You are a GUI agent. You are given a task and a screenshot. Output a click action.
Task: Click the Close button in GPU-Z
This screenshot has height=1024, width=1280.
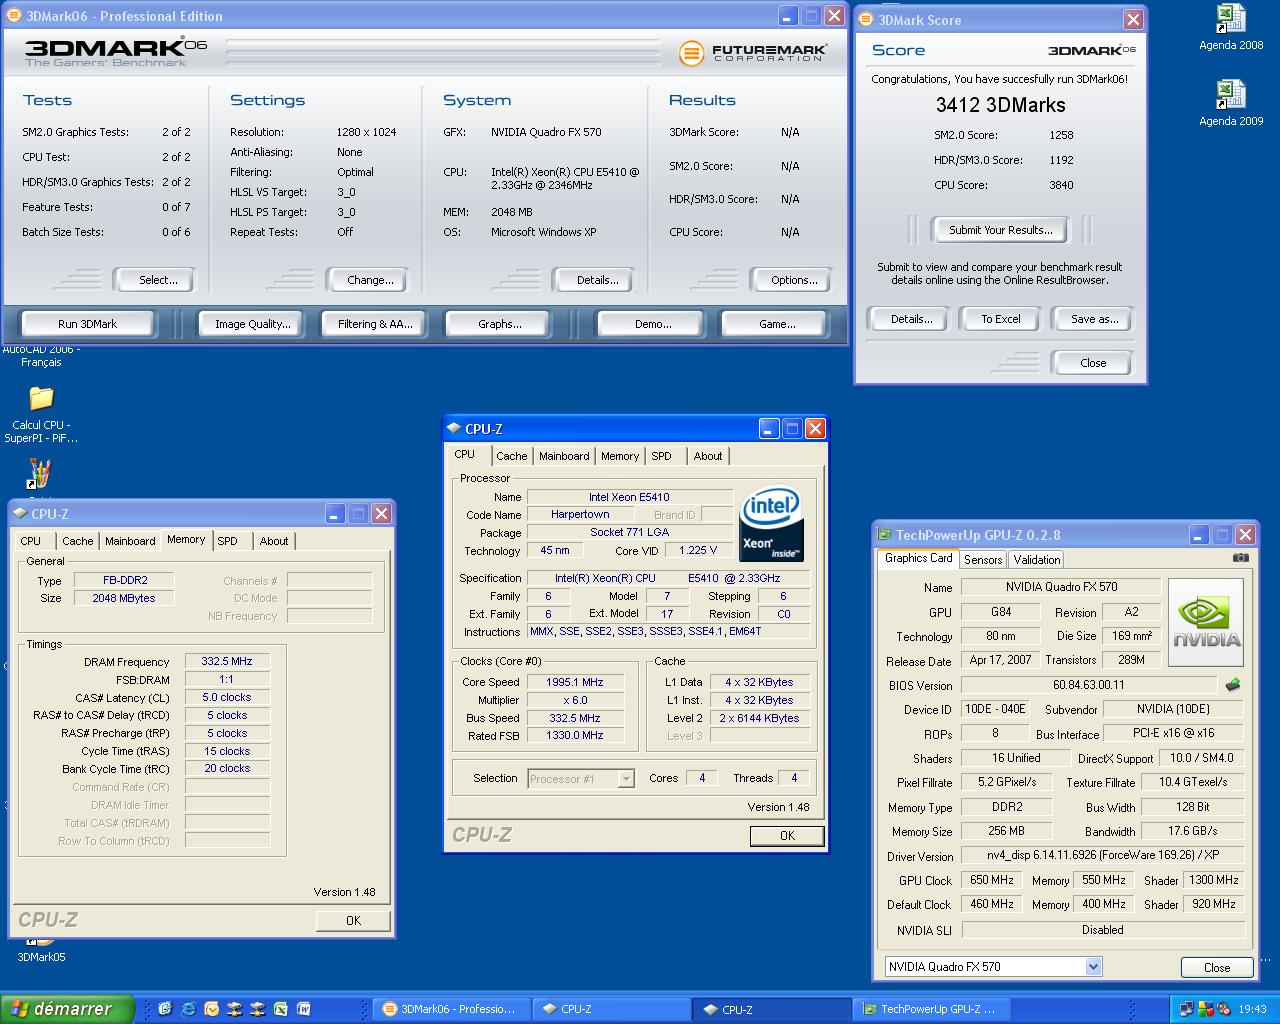click(1217, 967)
